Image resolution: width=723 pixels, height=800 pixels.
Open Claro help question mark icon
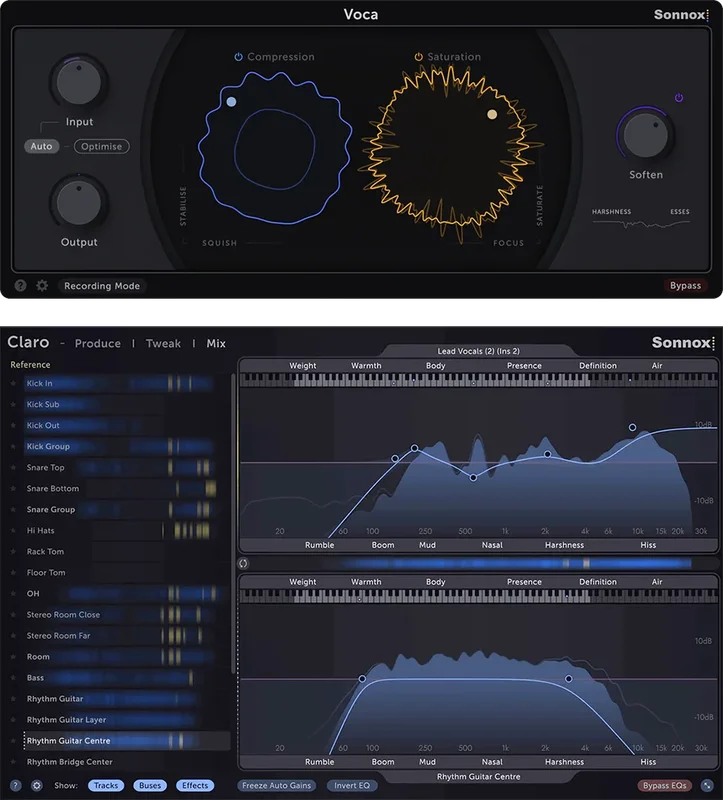[x=16, y=785]
